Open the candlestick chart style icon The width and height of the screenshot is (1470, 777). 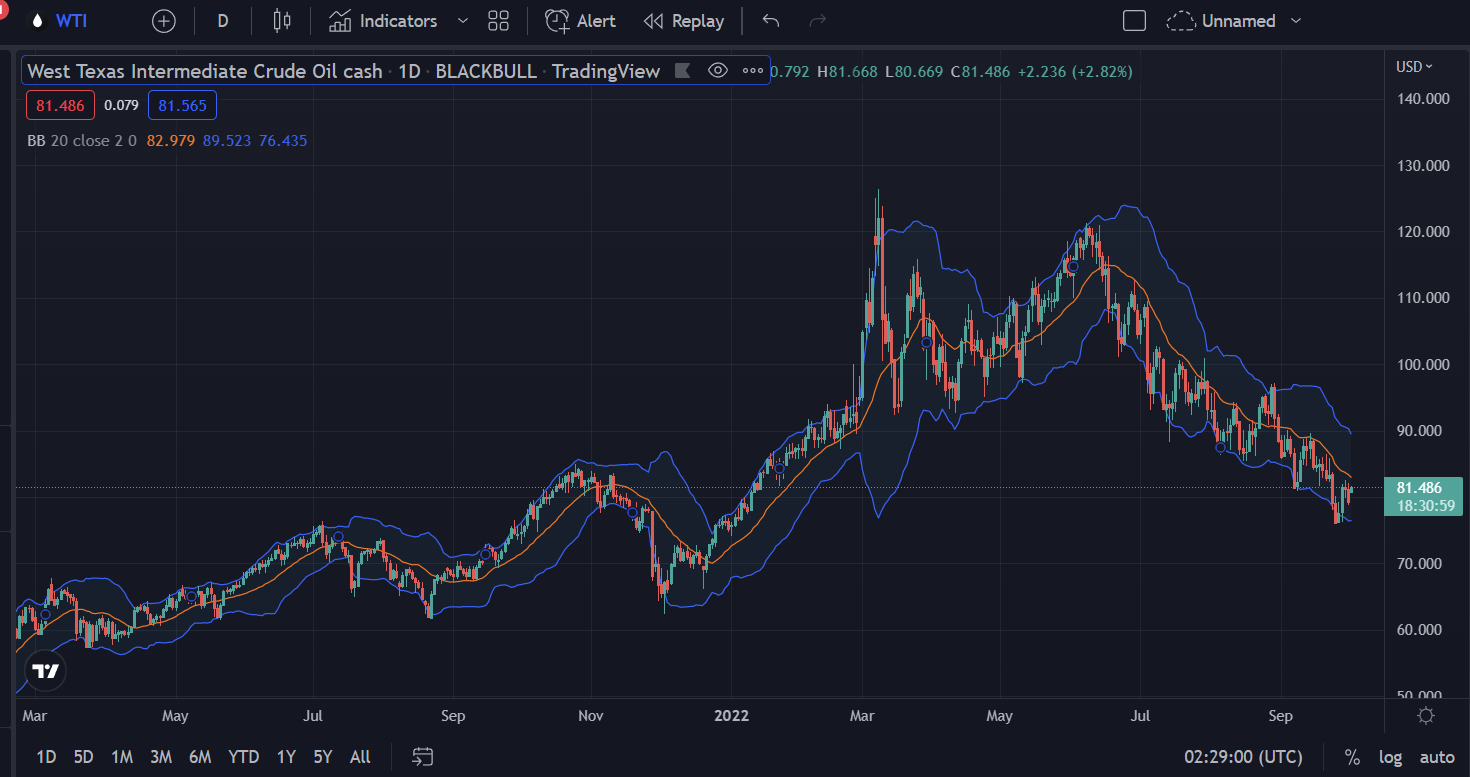282,21
